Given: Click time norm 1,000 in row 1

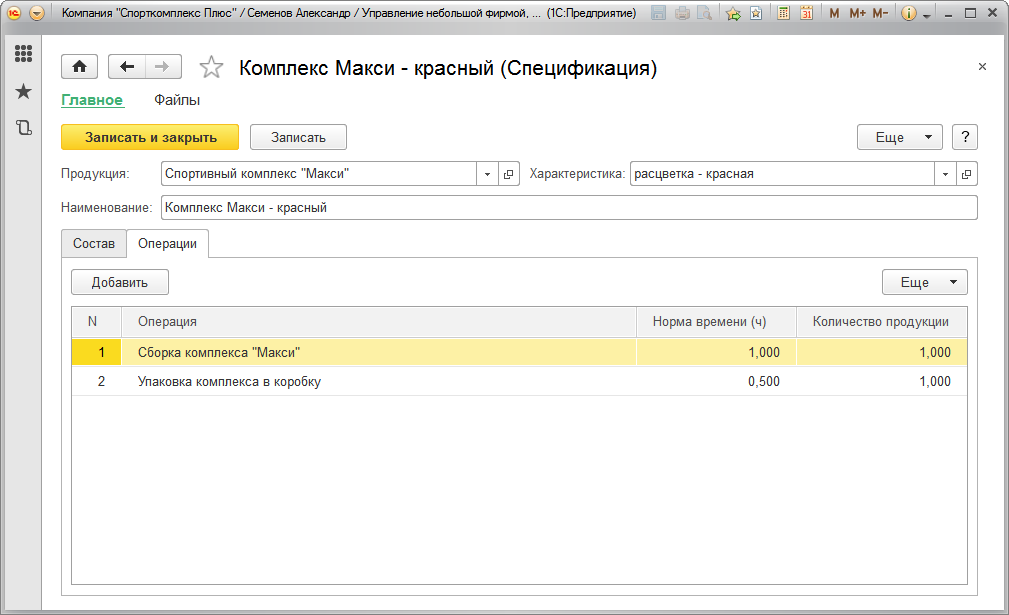Looking at the screenshot, I should 716,353.
